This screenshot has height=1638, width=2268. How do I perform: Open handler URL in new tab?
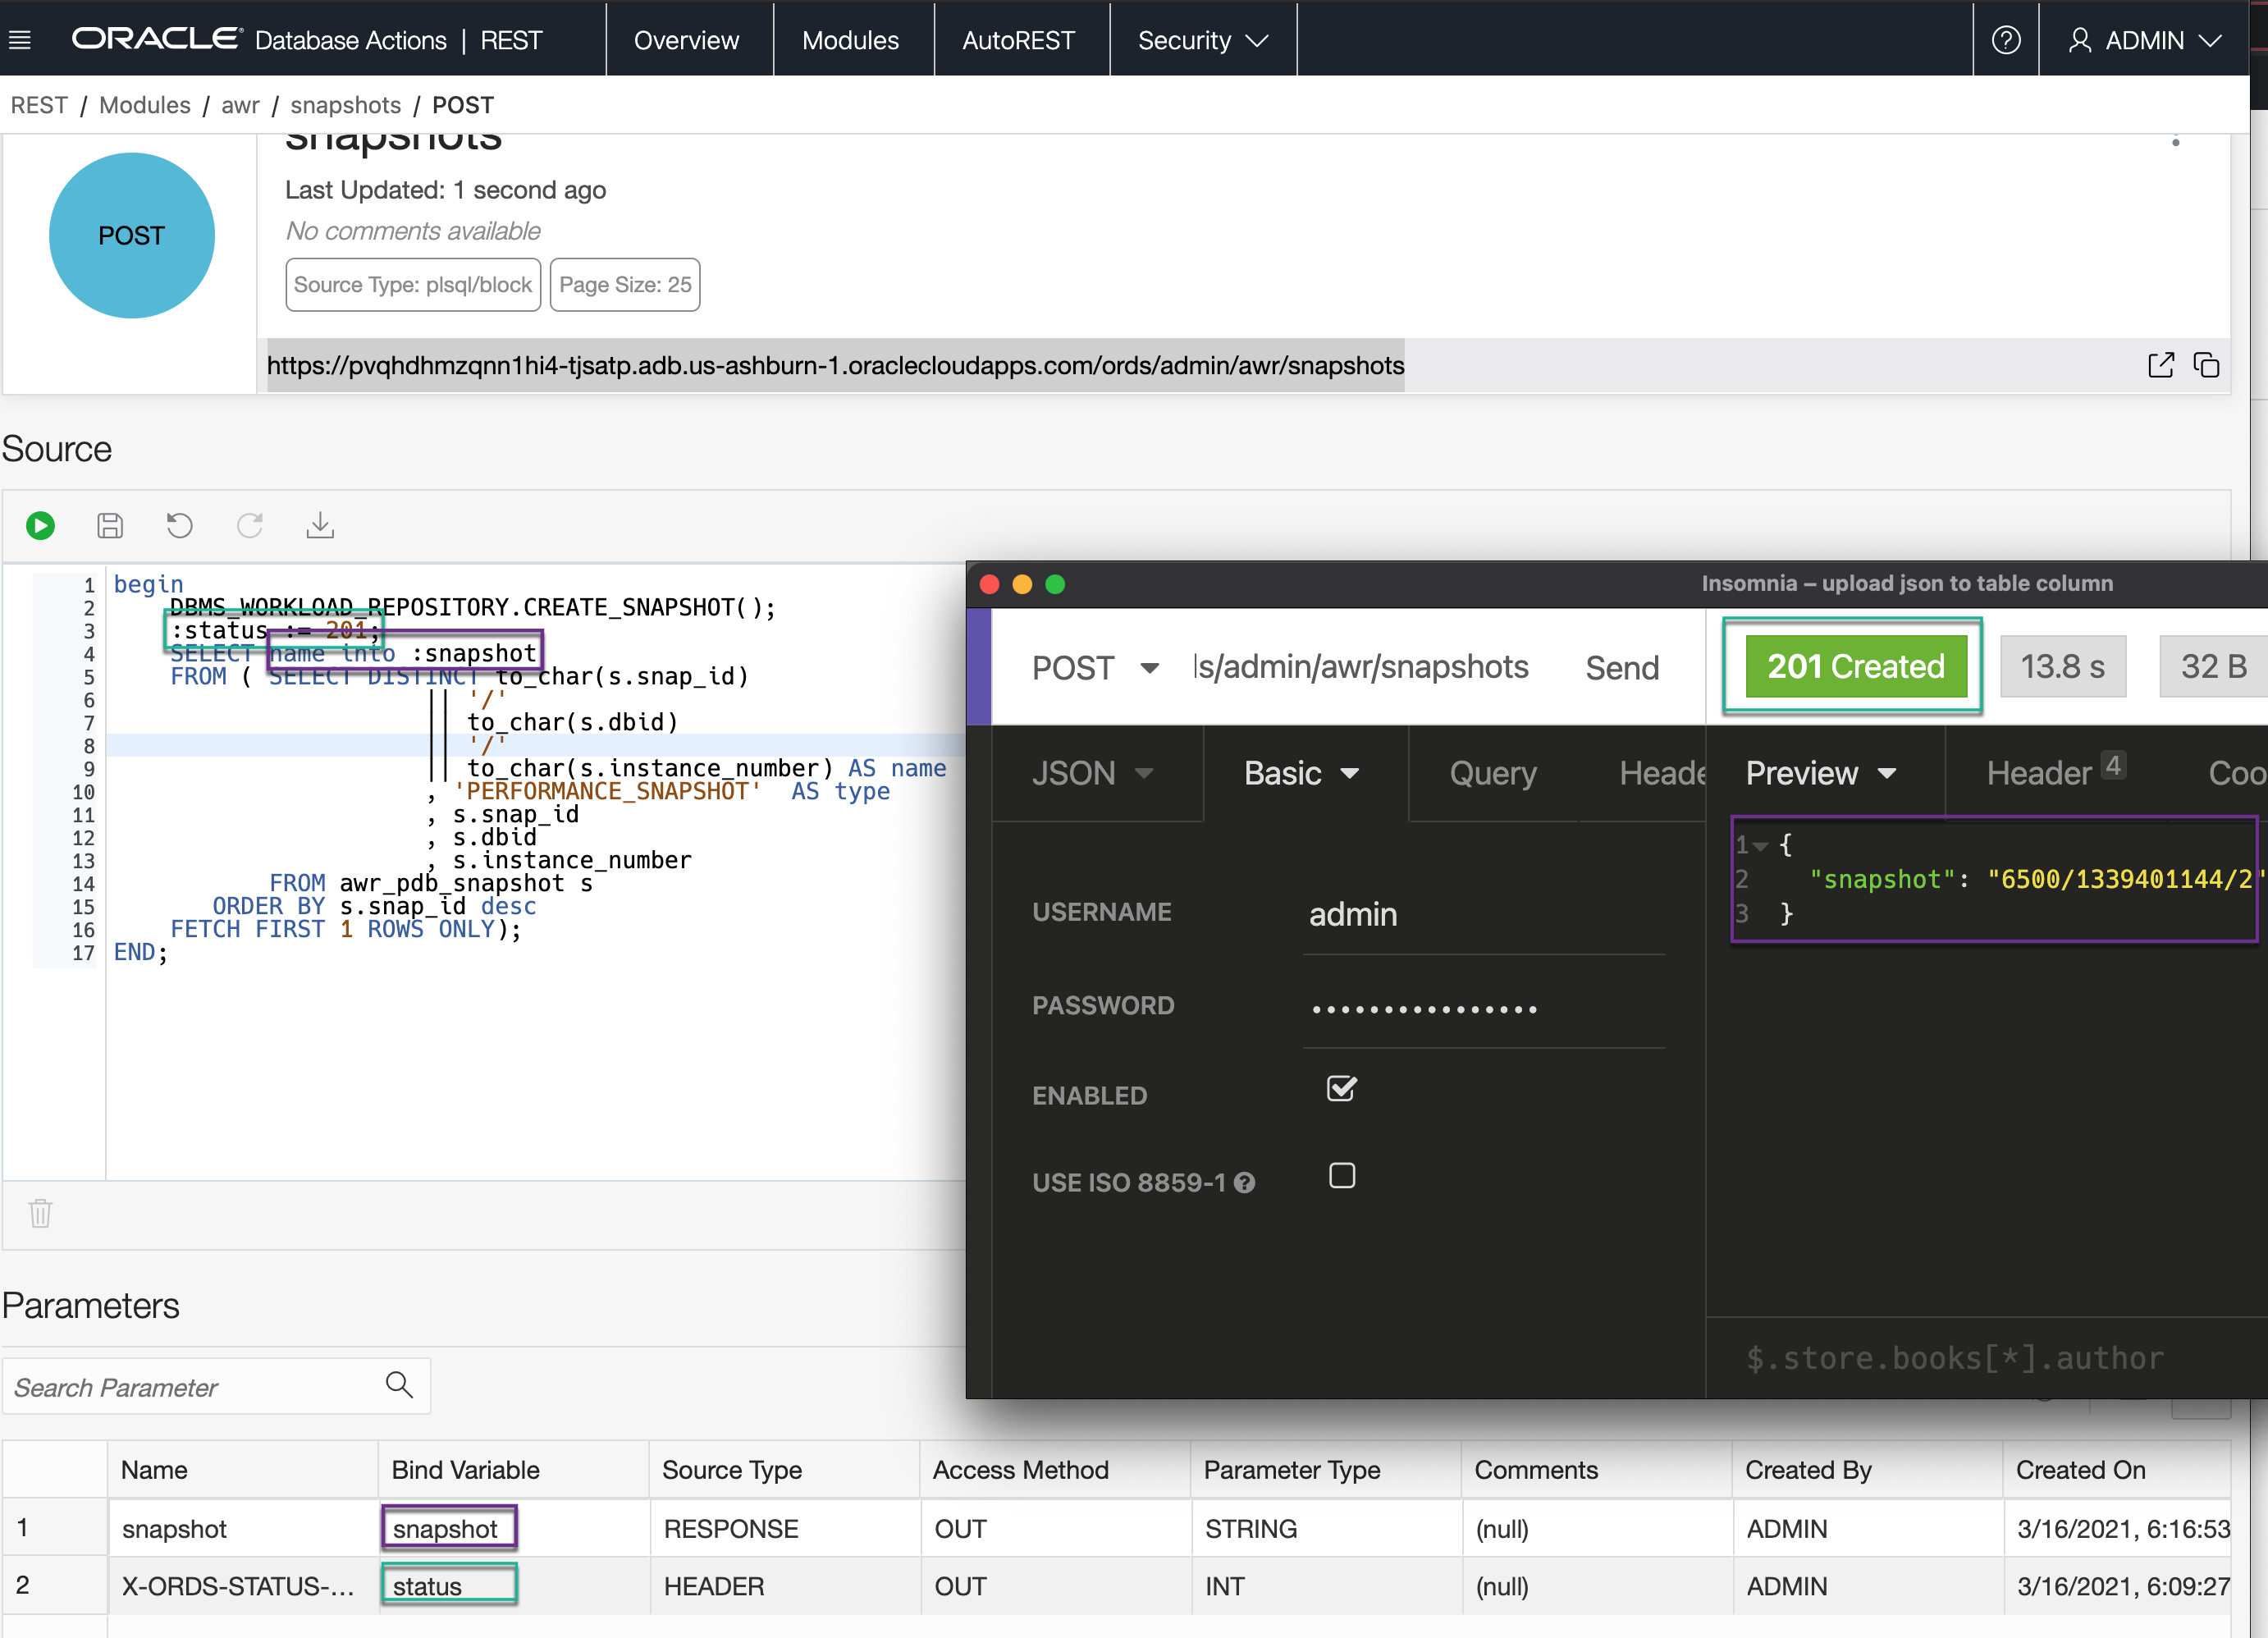[x=2161, y=365]
